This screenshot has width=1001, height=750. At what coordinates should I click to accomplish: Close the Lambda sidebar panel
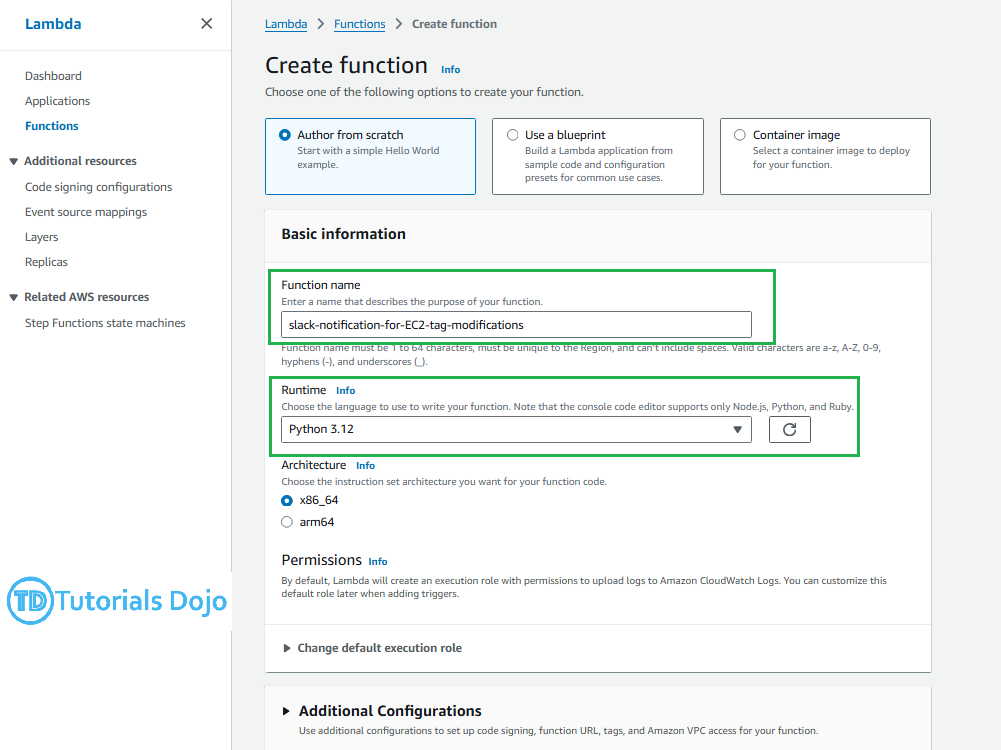pos(206,24)
